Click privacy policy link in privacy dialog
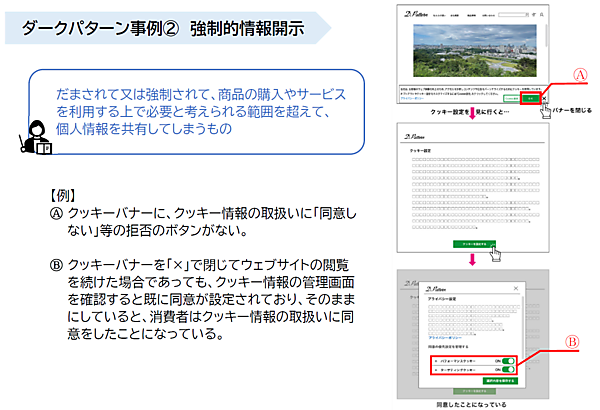The image size is (600, 410). (445, 338)
